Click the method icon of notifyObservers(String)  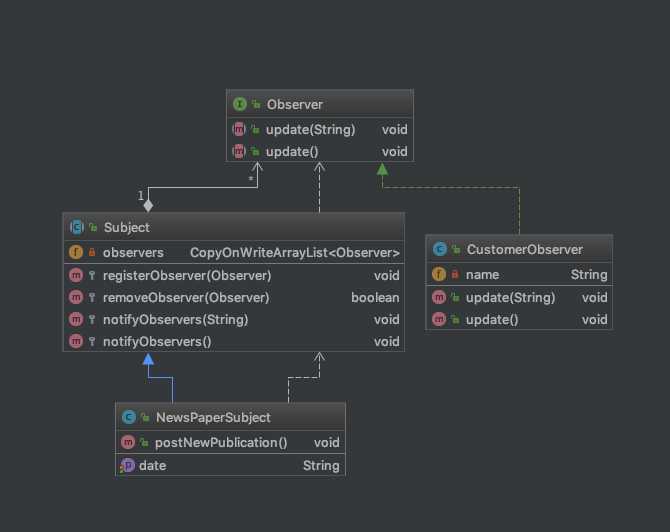click(76, 319)
